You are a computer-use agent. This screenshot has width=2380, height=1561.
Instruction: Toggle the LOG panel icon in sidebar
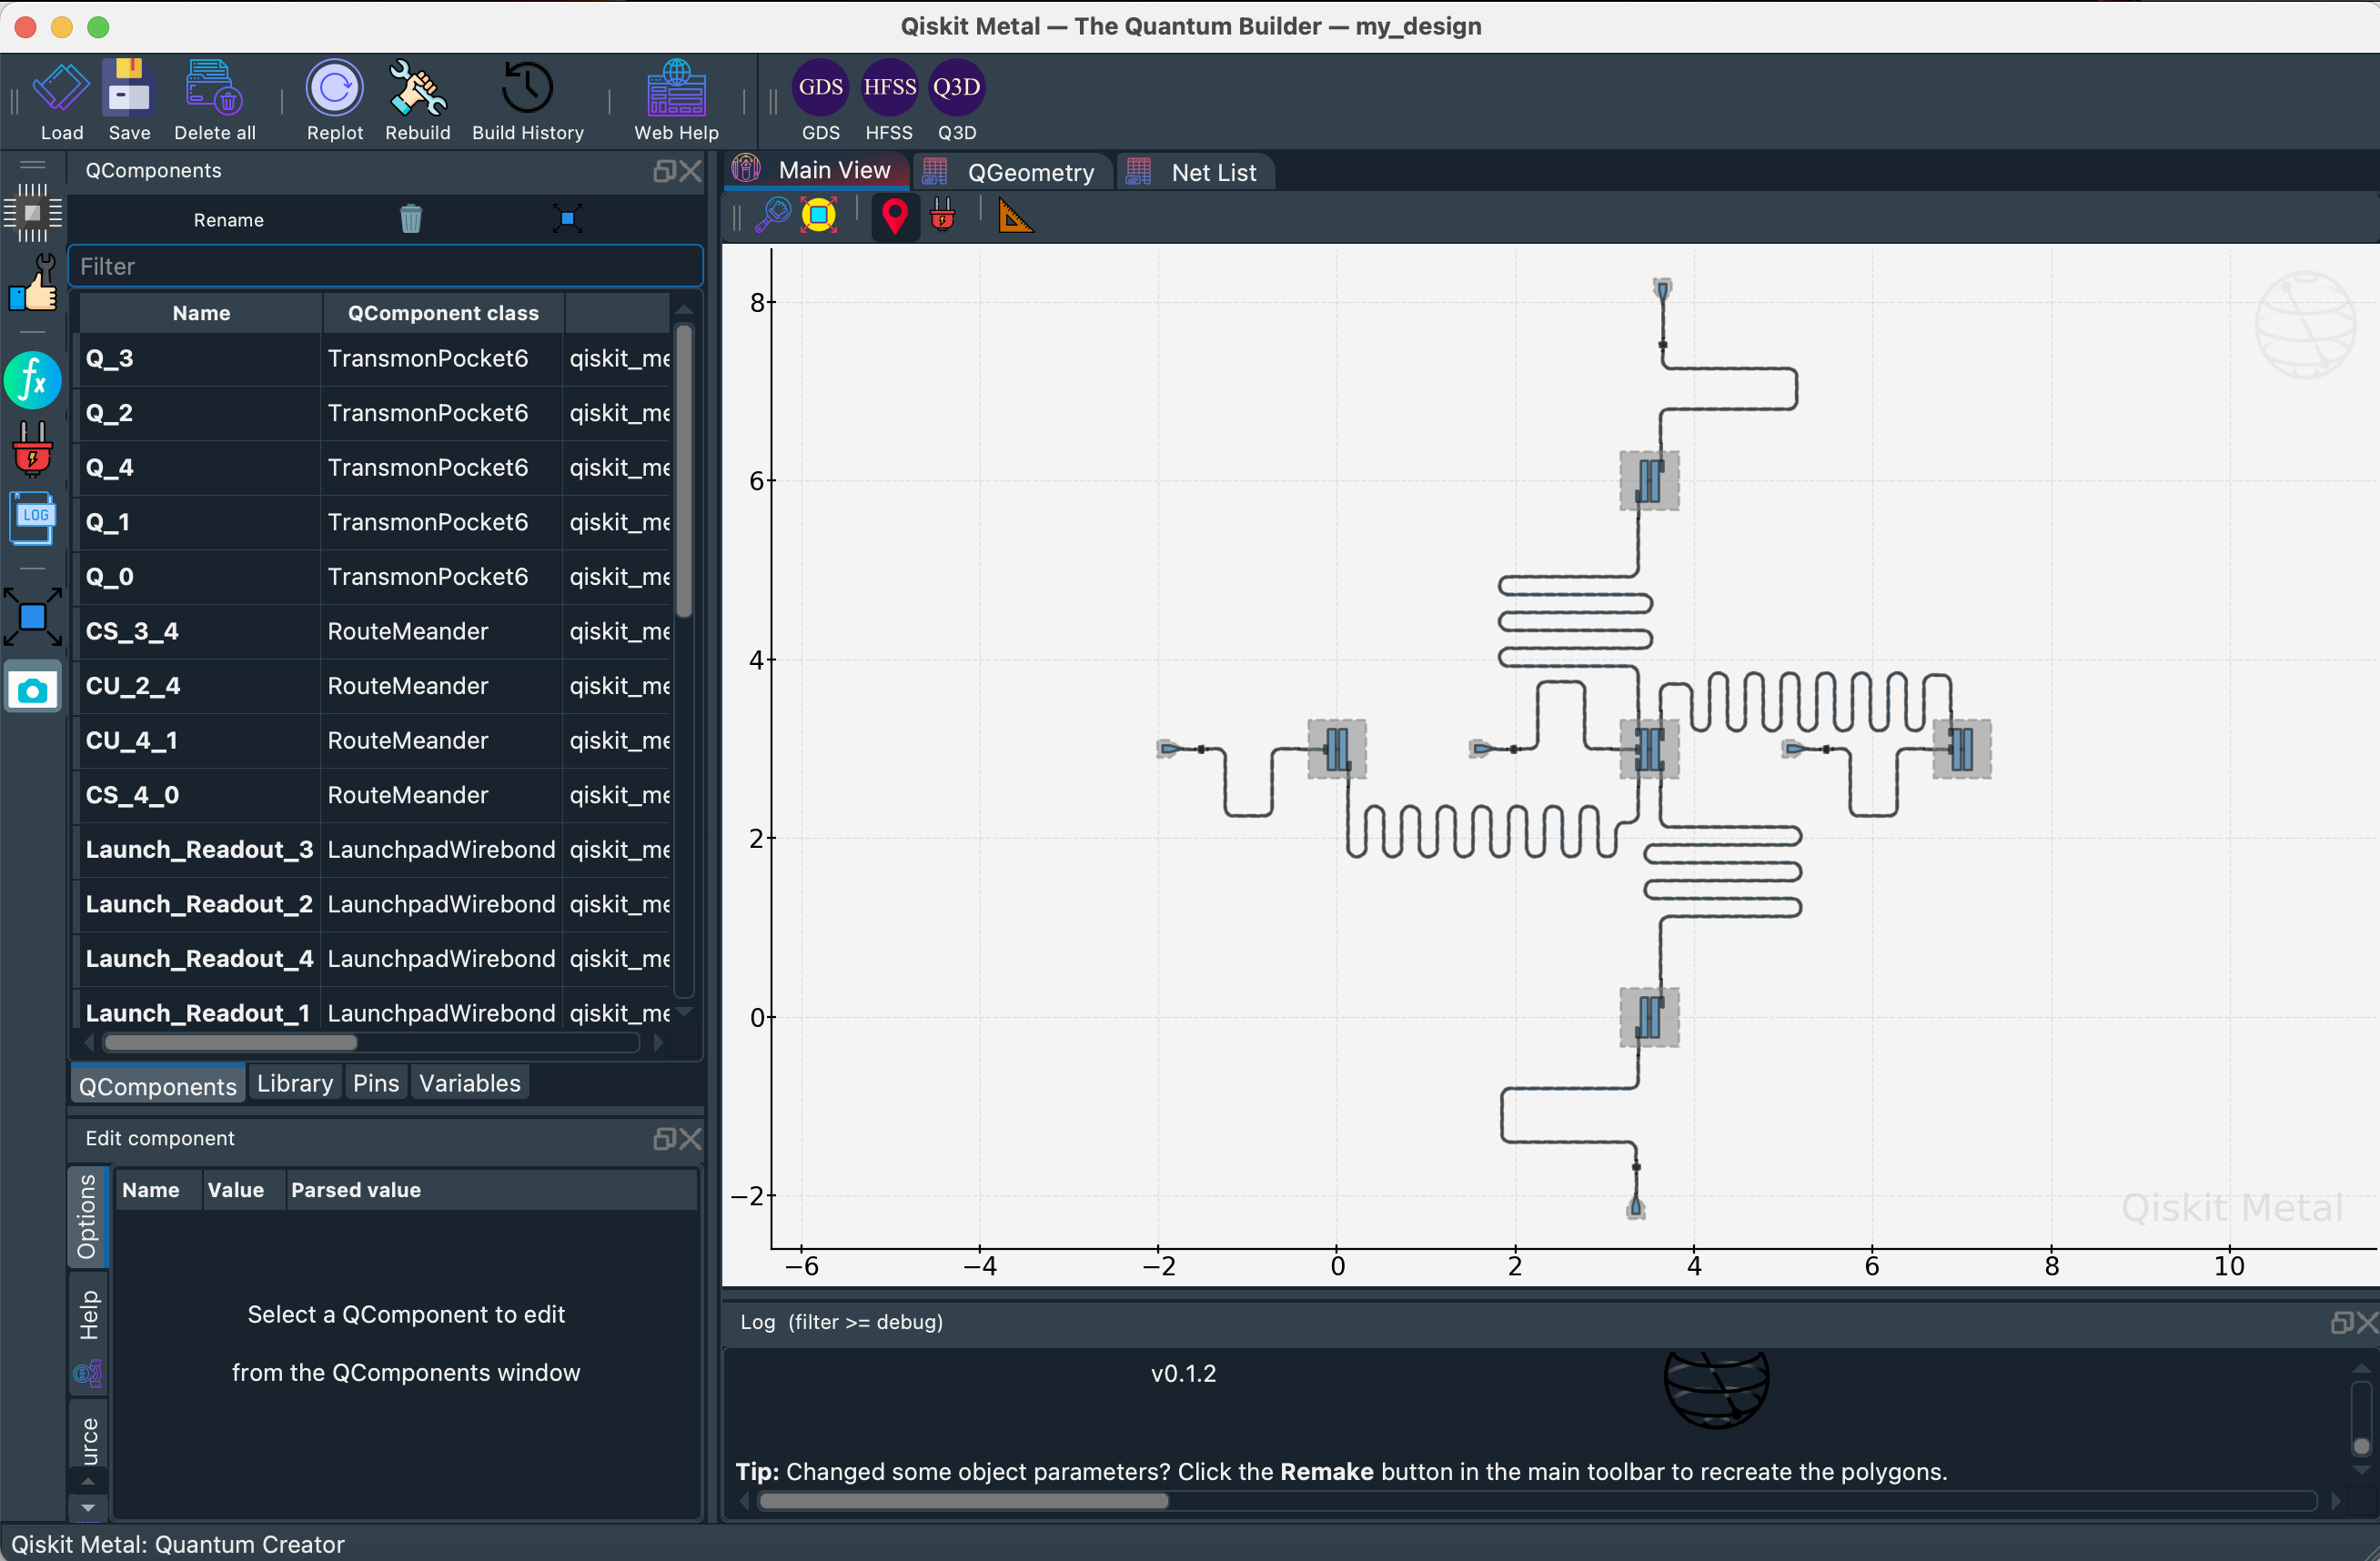pos(33,518)
